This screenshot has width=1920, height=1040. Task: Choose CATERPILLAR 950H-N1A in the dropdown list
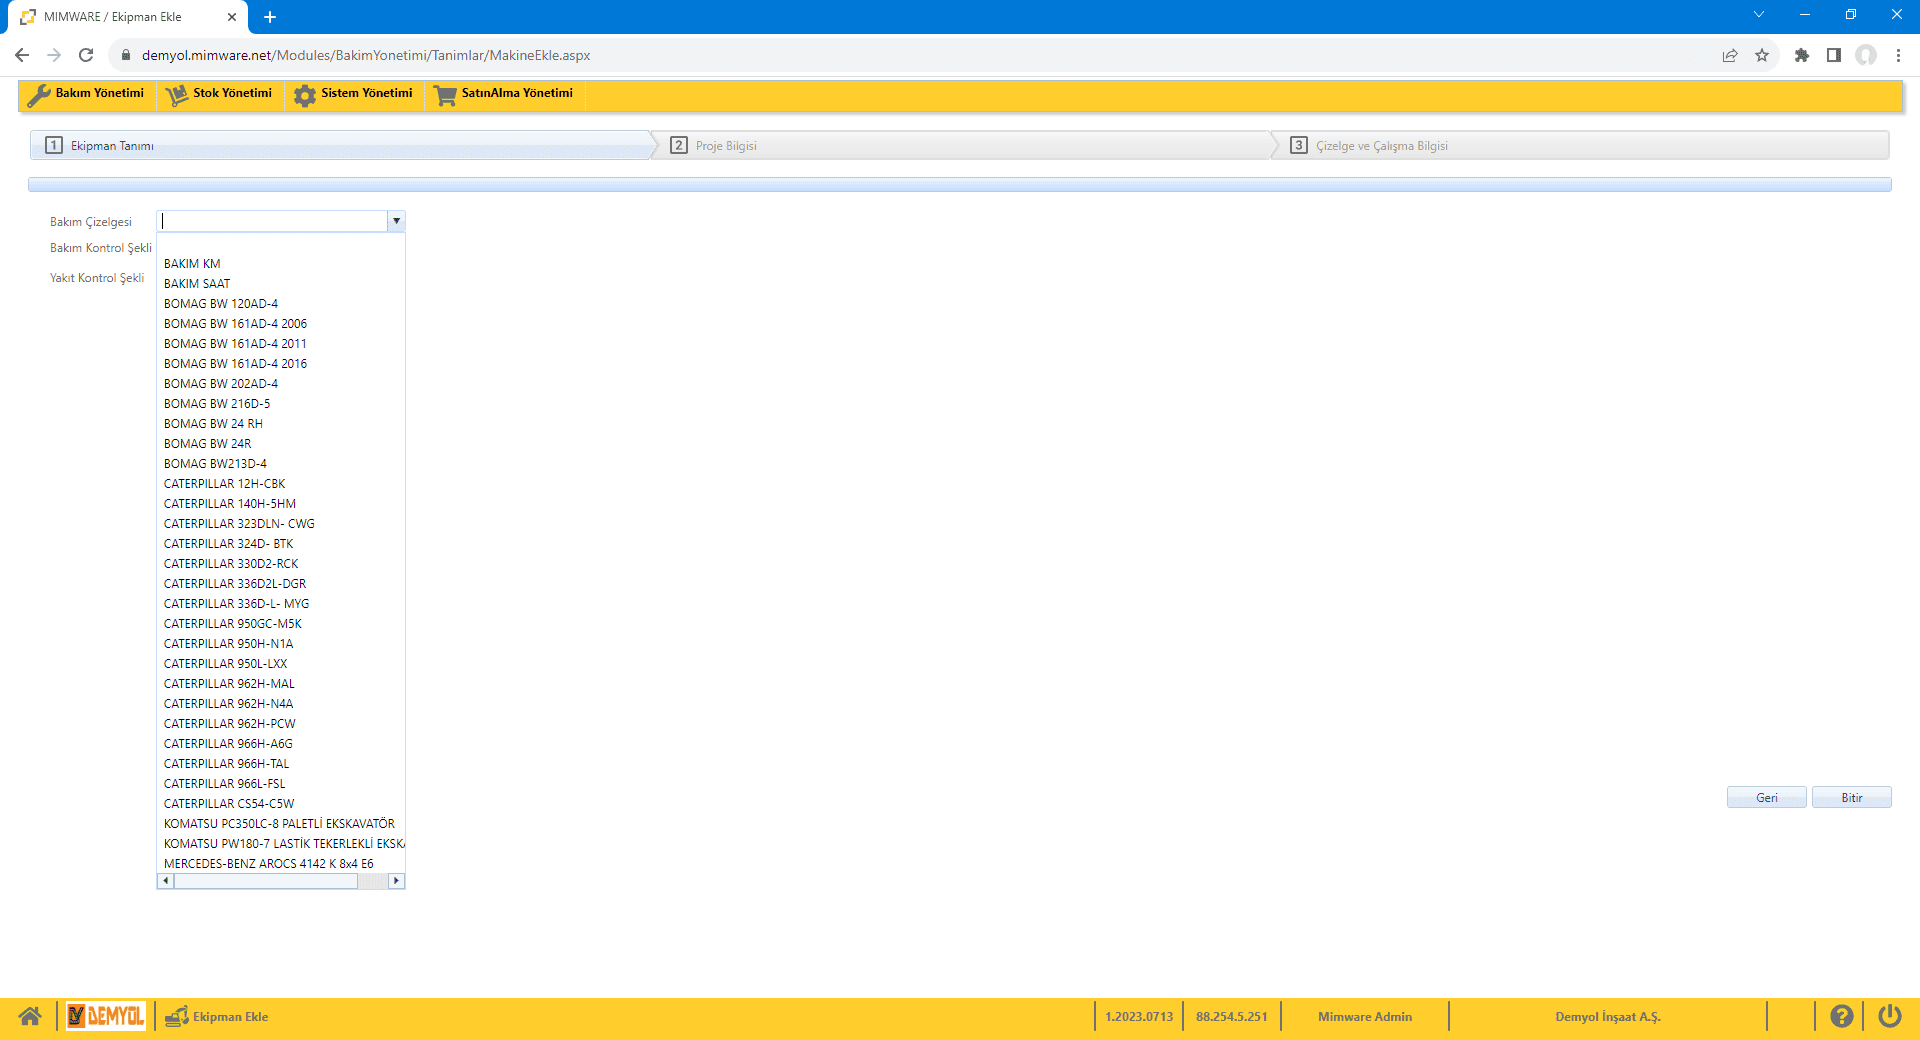228,644
